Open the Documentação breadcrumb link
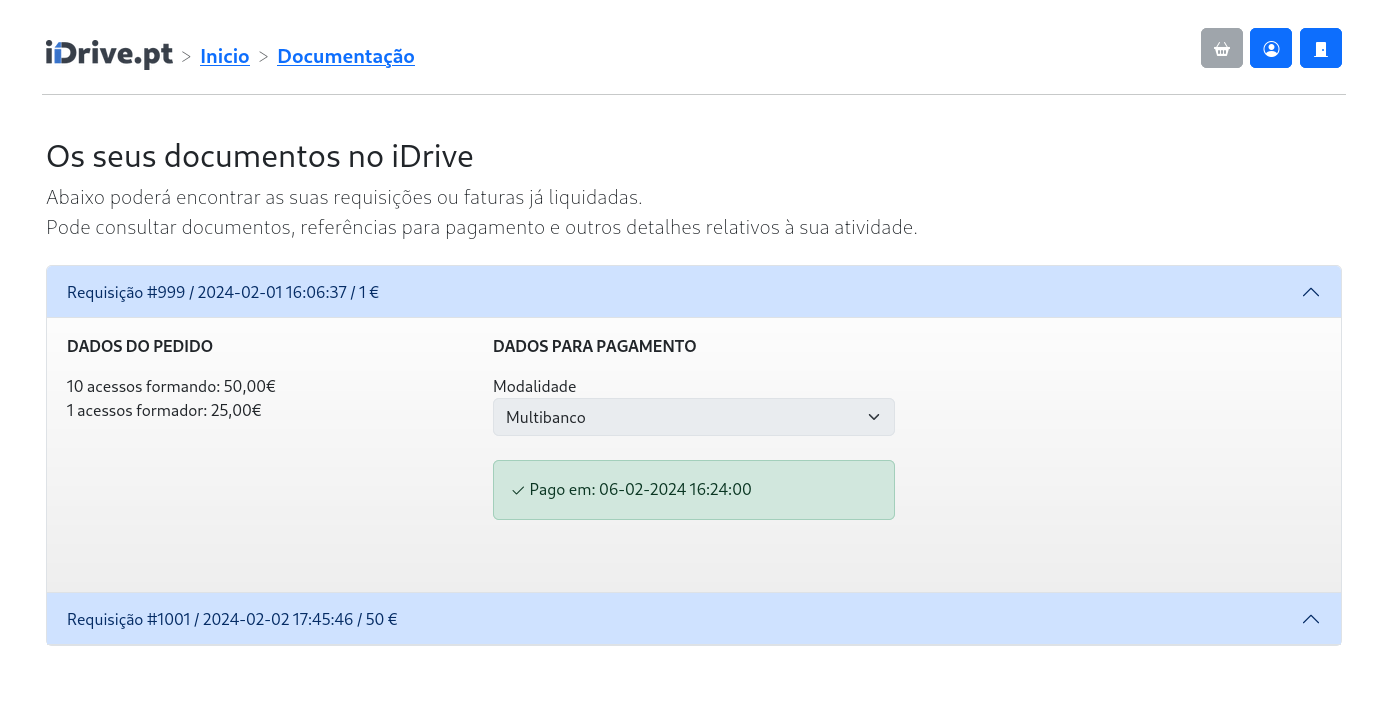Viewport: 1384px width, 701px height. point(345,57)
